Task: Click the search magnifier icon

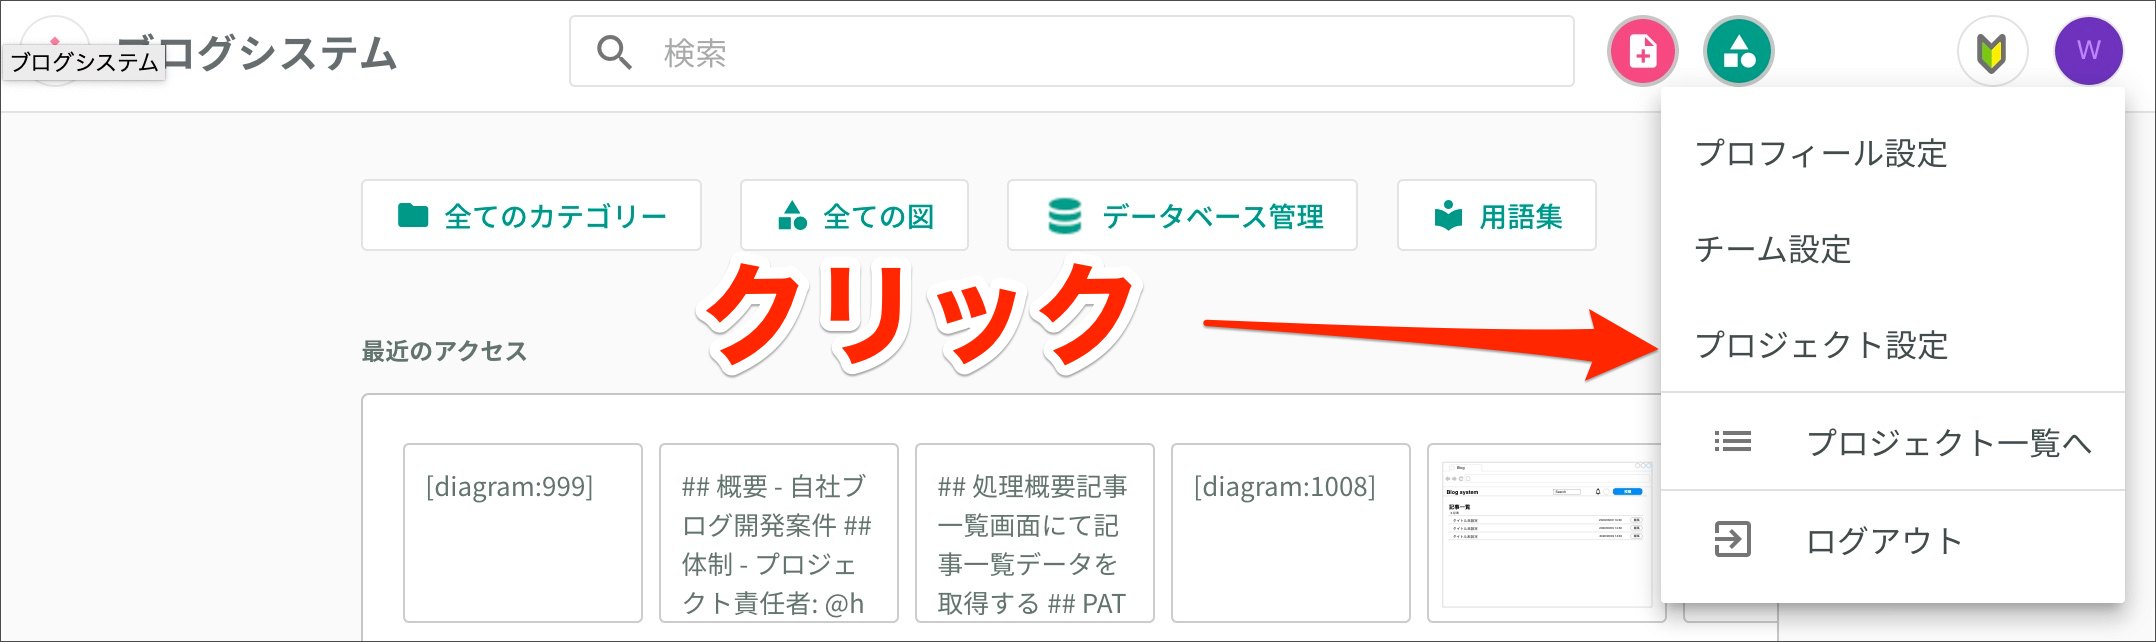Action: point(614,52)
